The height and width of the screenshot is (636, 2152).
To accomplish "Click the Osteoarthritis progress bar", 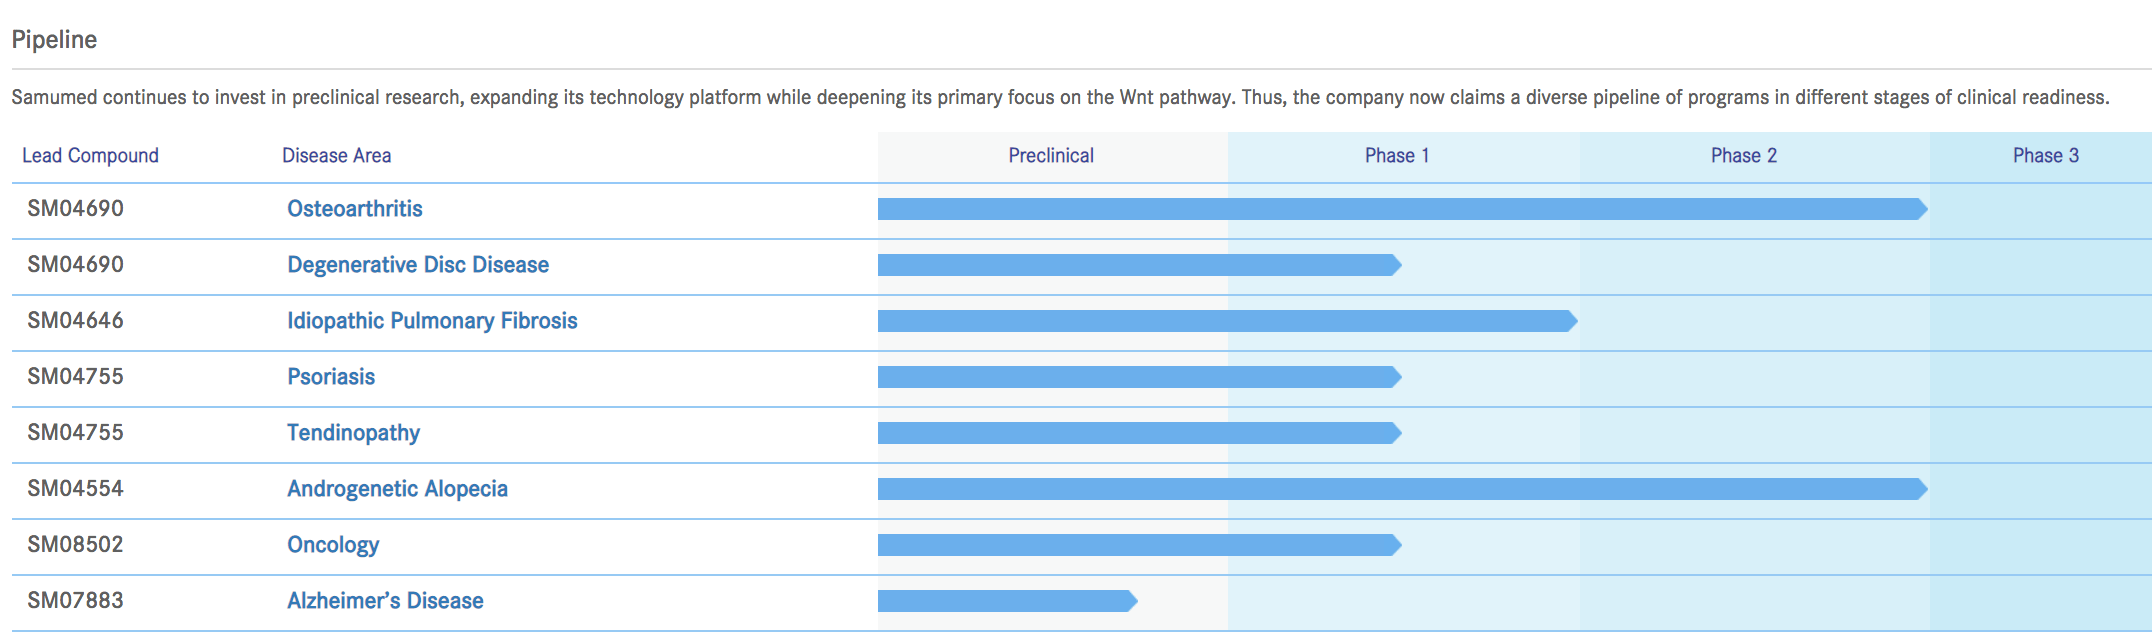I will click(1400, 209).
